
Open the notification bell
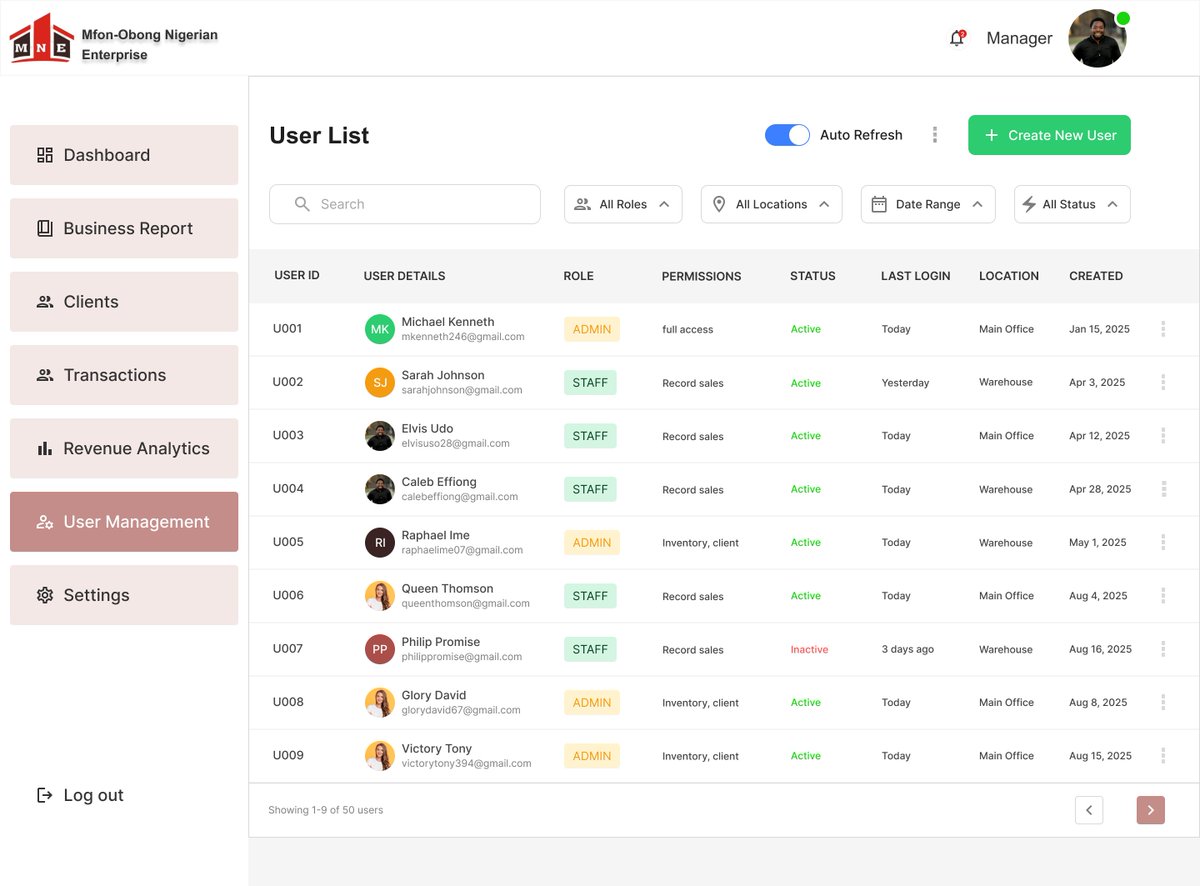coord(957,39)
